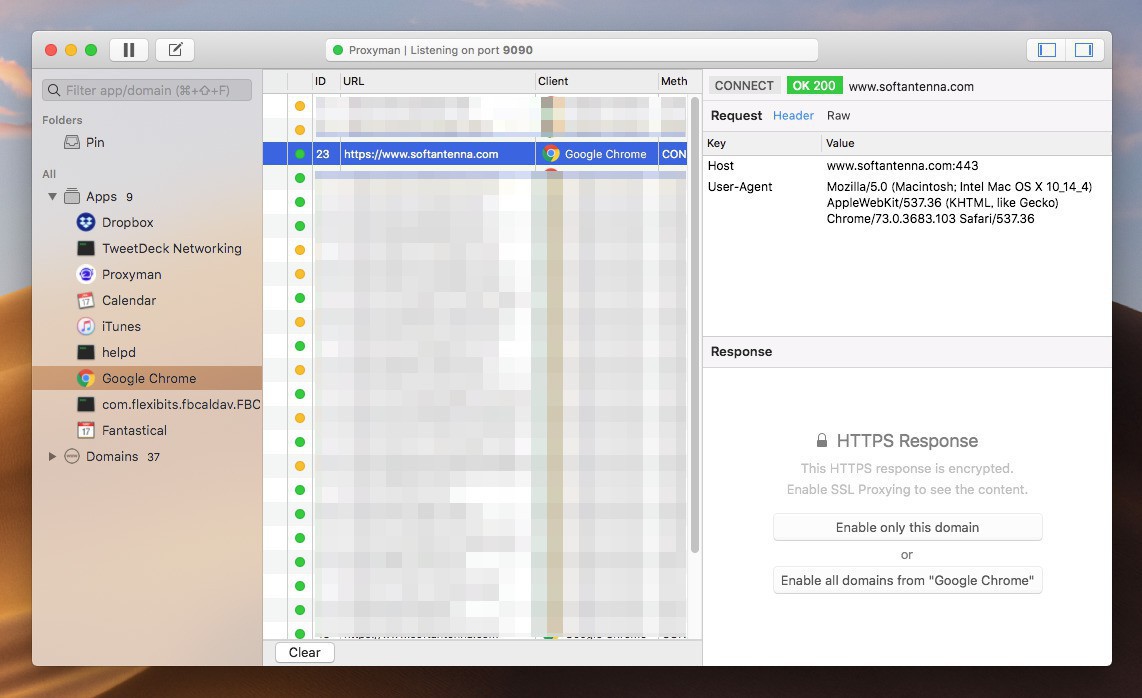Click the iTunes app icon

click(x=86, y=326)
